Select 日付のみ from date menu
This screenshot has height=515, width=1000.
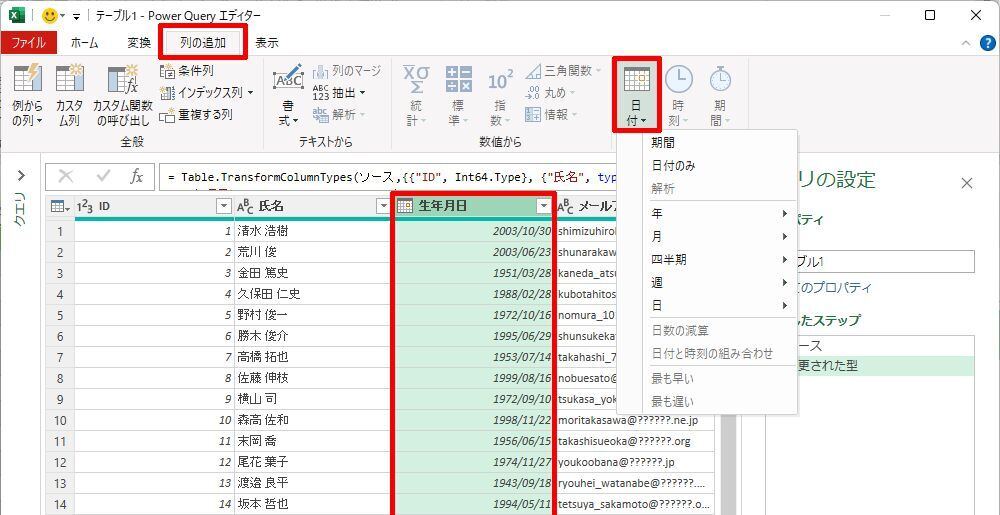(673, 166)
